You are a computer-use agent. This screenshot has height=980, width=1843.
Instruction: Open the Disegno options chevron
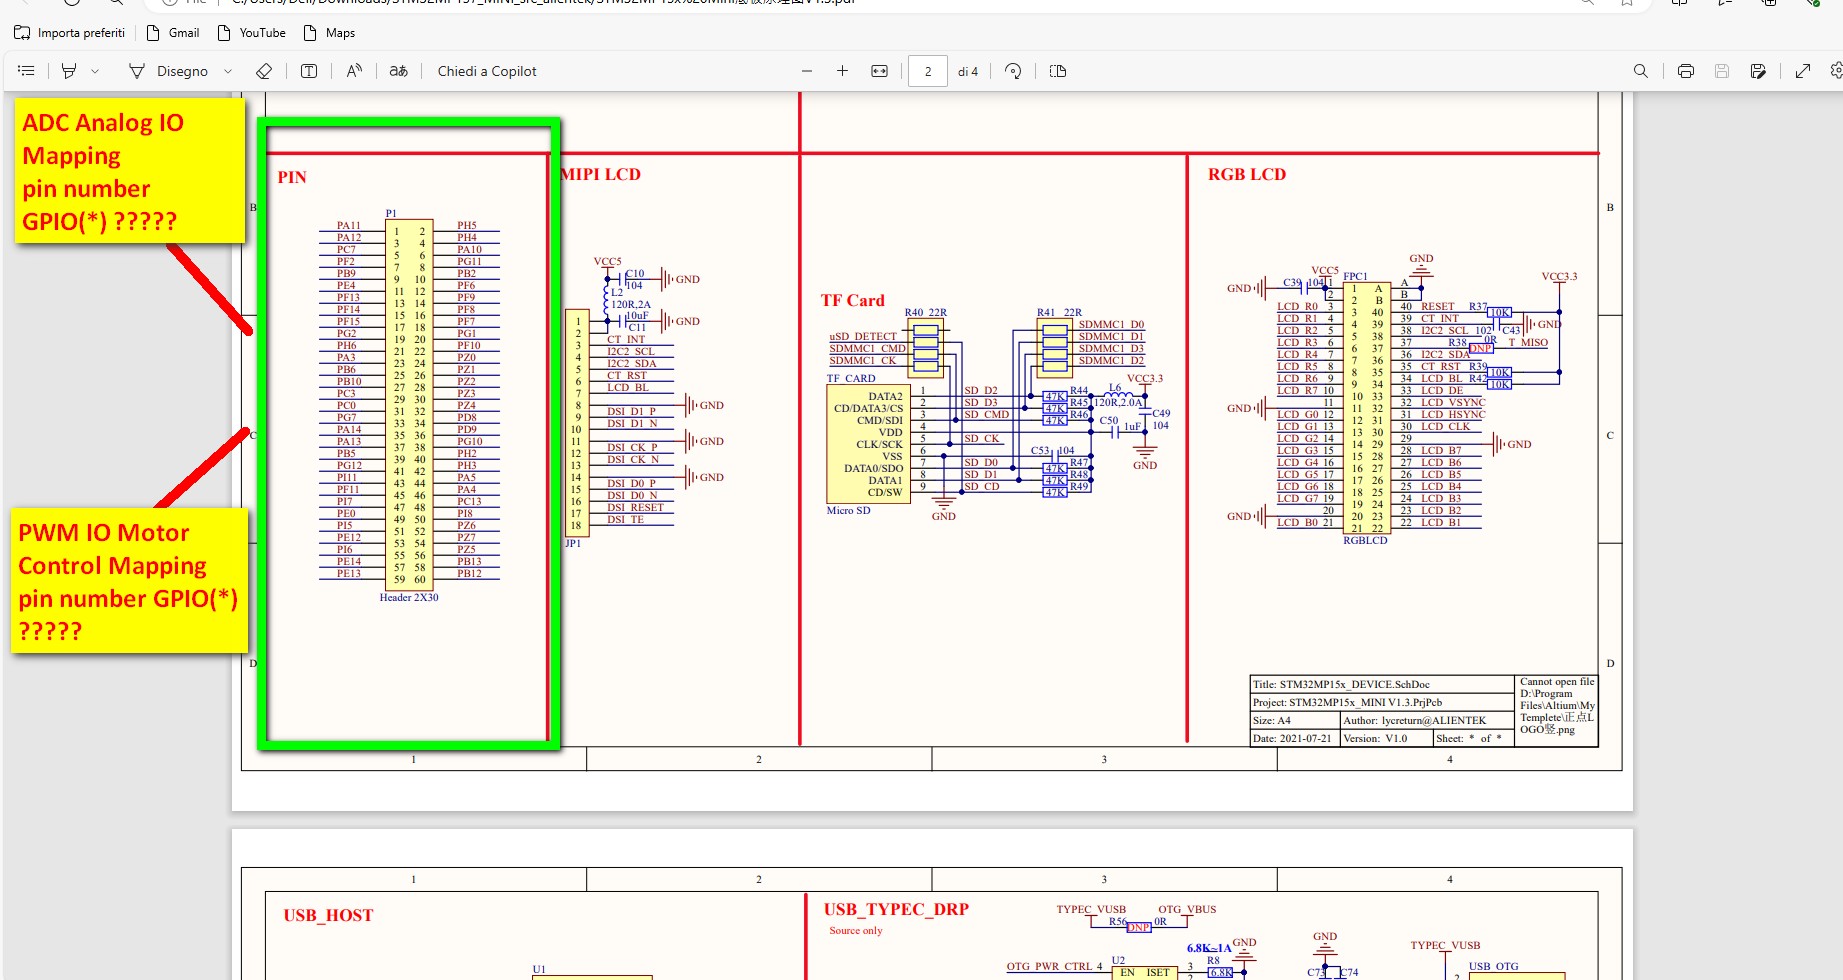228,71
